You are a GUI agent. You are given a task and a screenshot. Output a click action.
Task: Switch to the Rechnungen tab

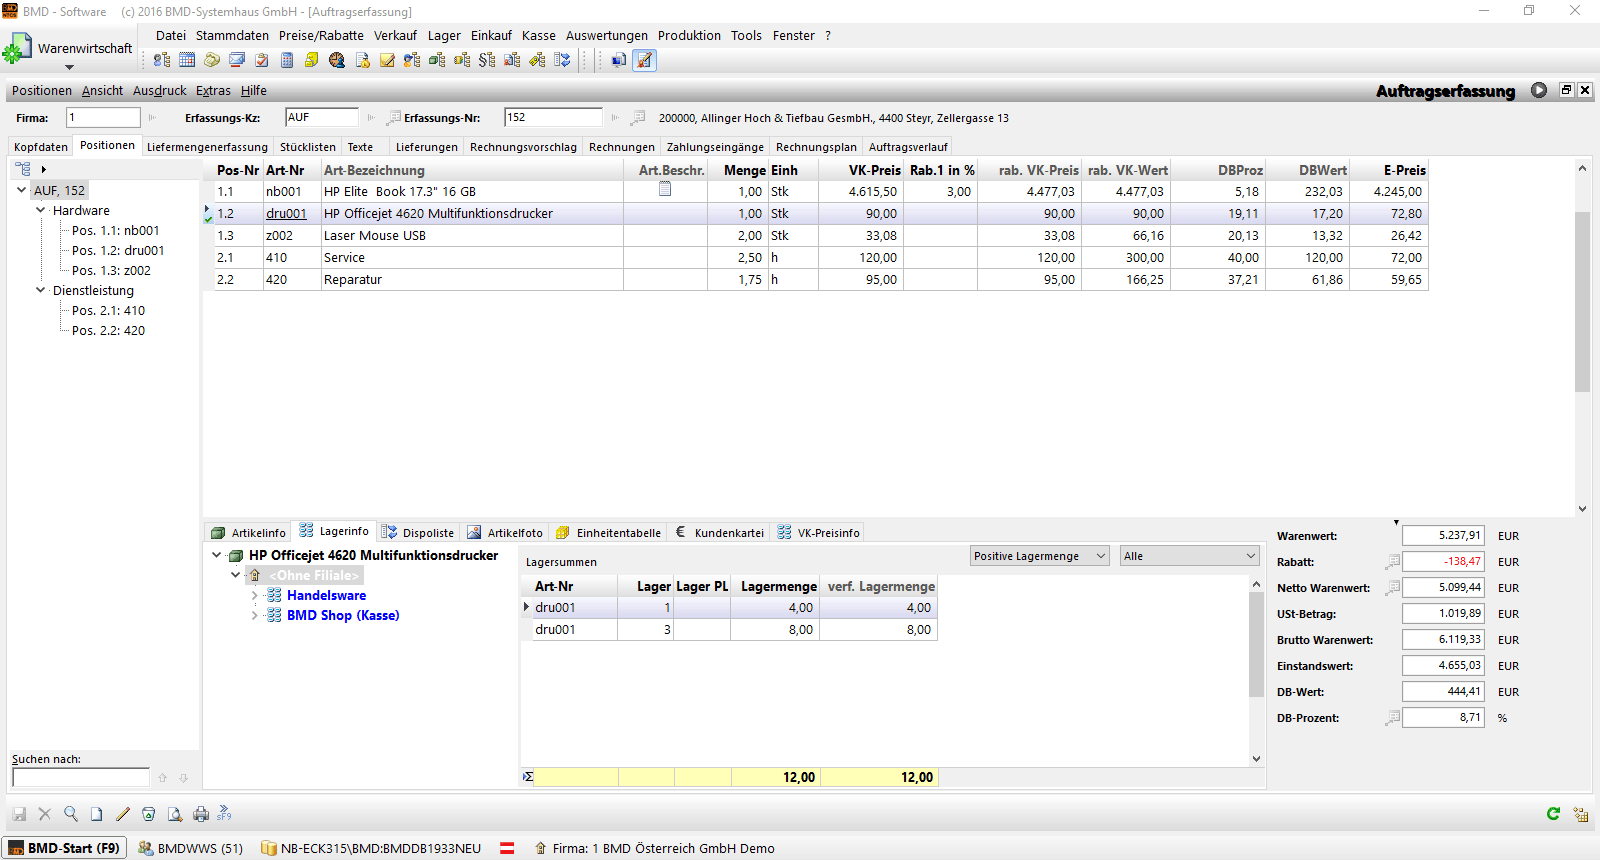tap(621, 147)
